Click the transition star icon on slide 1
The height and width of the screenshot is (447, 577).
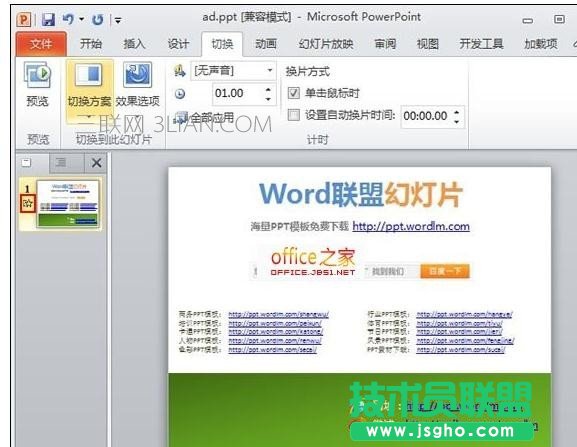click(x=28, y=203)
